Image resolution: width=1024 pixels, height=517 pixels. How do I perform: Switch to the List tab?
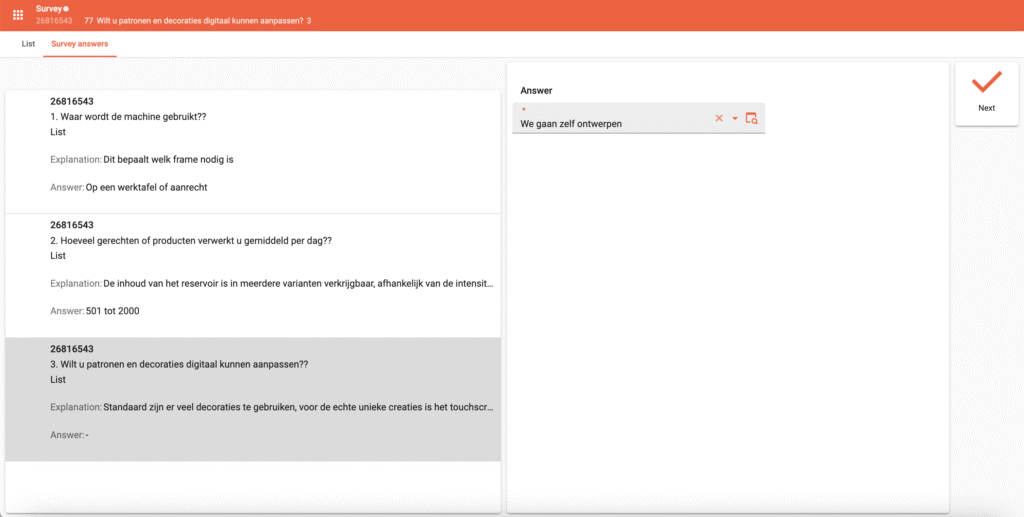pyautogui.click(x=28, y=44)
